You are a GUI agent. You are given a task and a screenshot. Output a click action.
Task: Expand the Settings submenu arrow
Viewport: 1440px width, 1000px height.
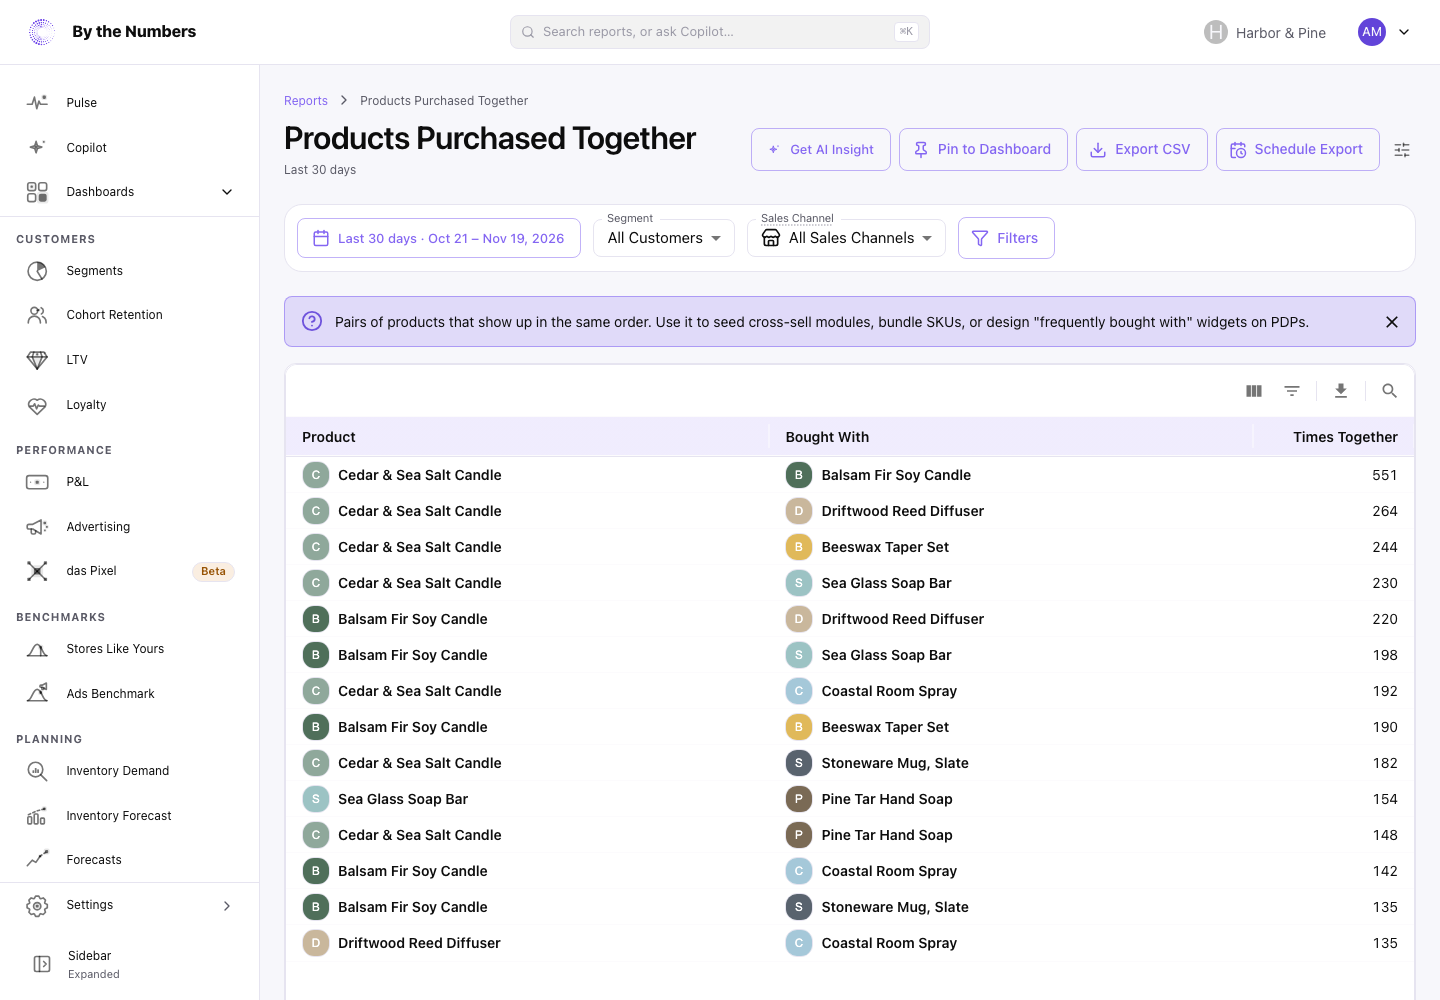pyautogui.click(x=227, y=906)
